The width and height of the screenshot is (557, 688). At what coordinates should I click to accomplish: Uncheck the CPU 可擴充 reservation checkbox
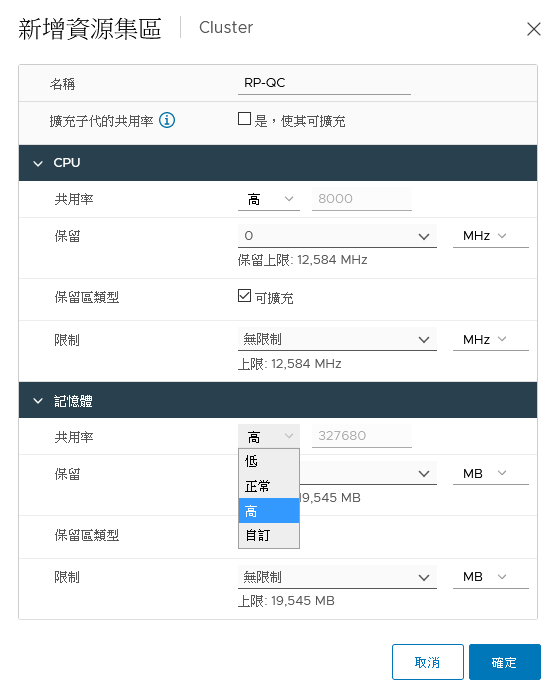(x=244, y=295)
